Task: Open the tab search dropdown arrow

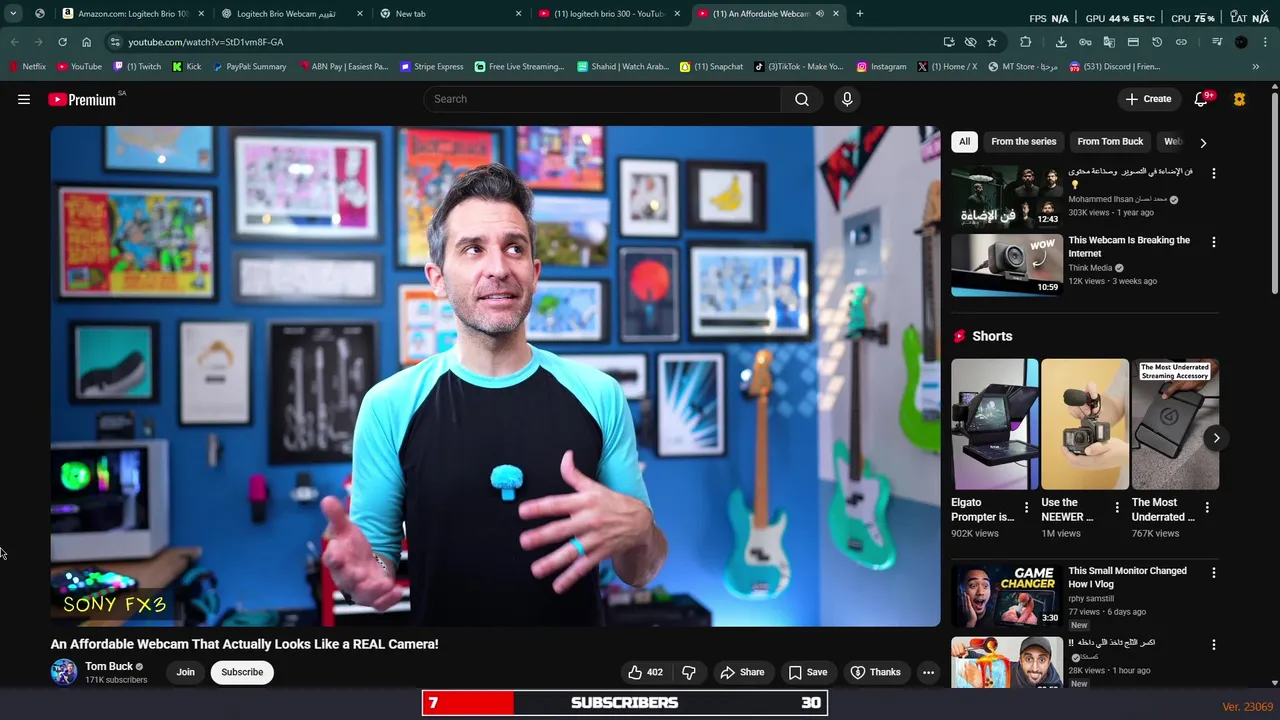Action: click(x=13, y=14)
